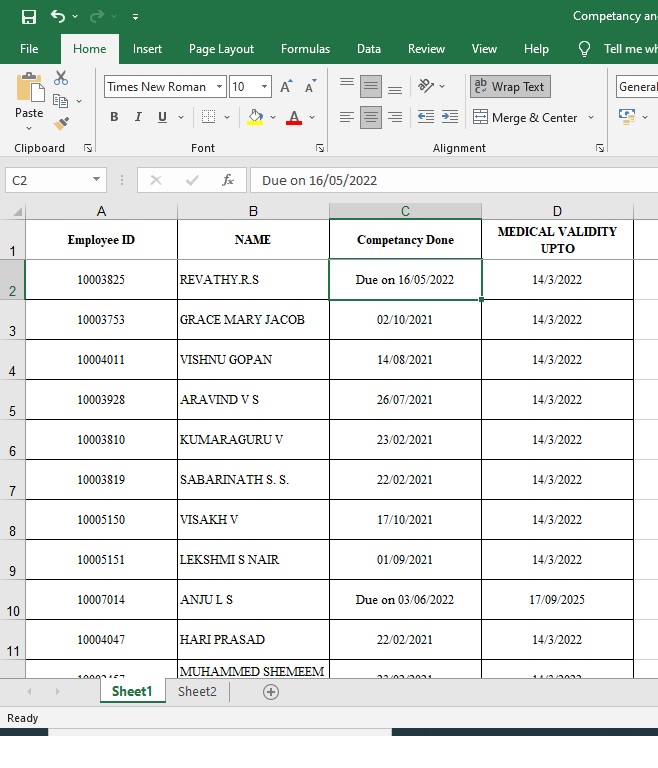Open Alignment settings dialog launcher
The width and height of the screenshot is (658, 768).
click(x=600, y=148)
